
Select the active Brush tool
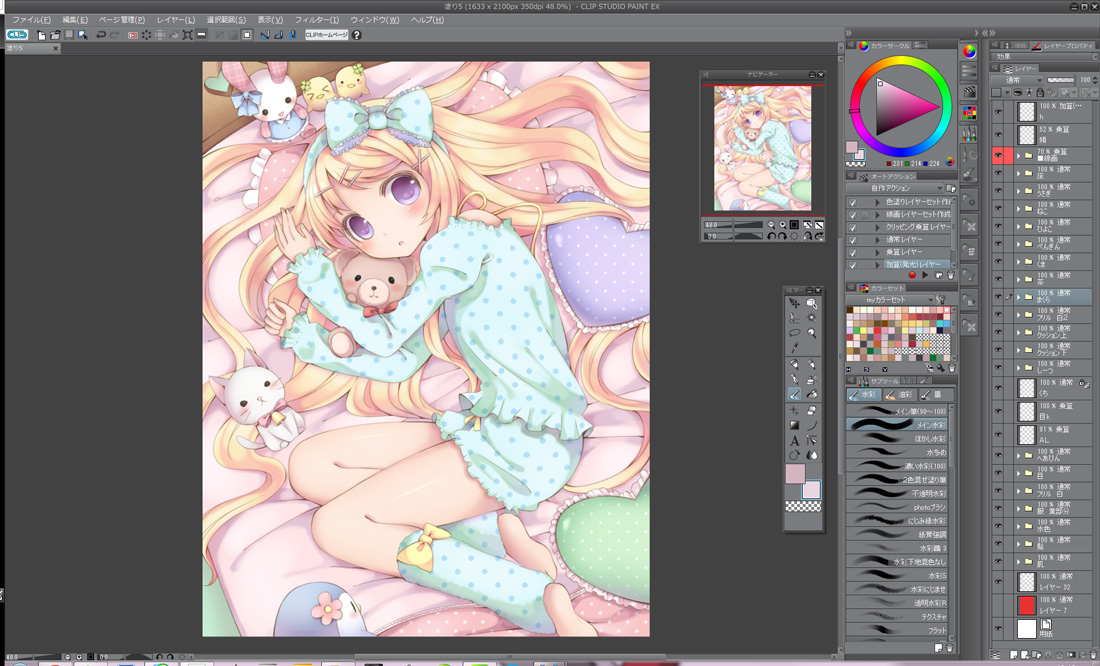[x=794, y=394]
